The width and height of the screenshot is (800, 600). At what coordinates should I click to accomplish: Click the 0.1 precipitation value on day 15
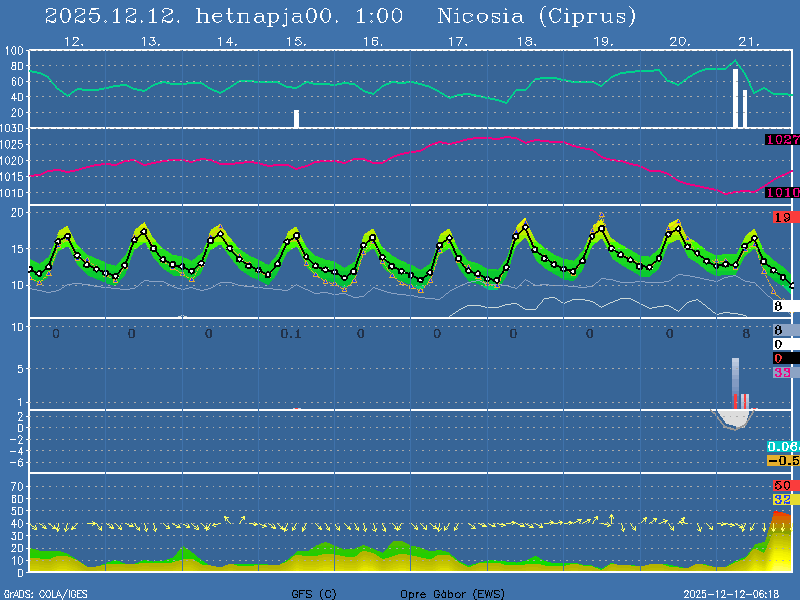tap(290, 333)
